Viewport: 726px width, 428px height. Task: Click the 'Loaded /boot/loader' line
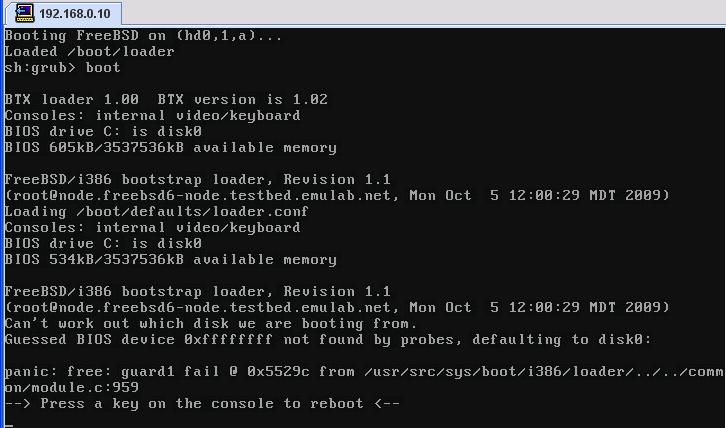89,51
